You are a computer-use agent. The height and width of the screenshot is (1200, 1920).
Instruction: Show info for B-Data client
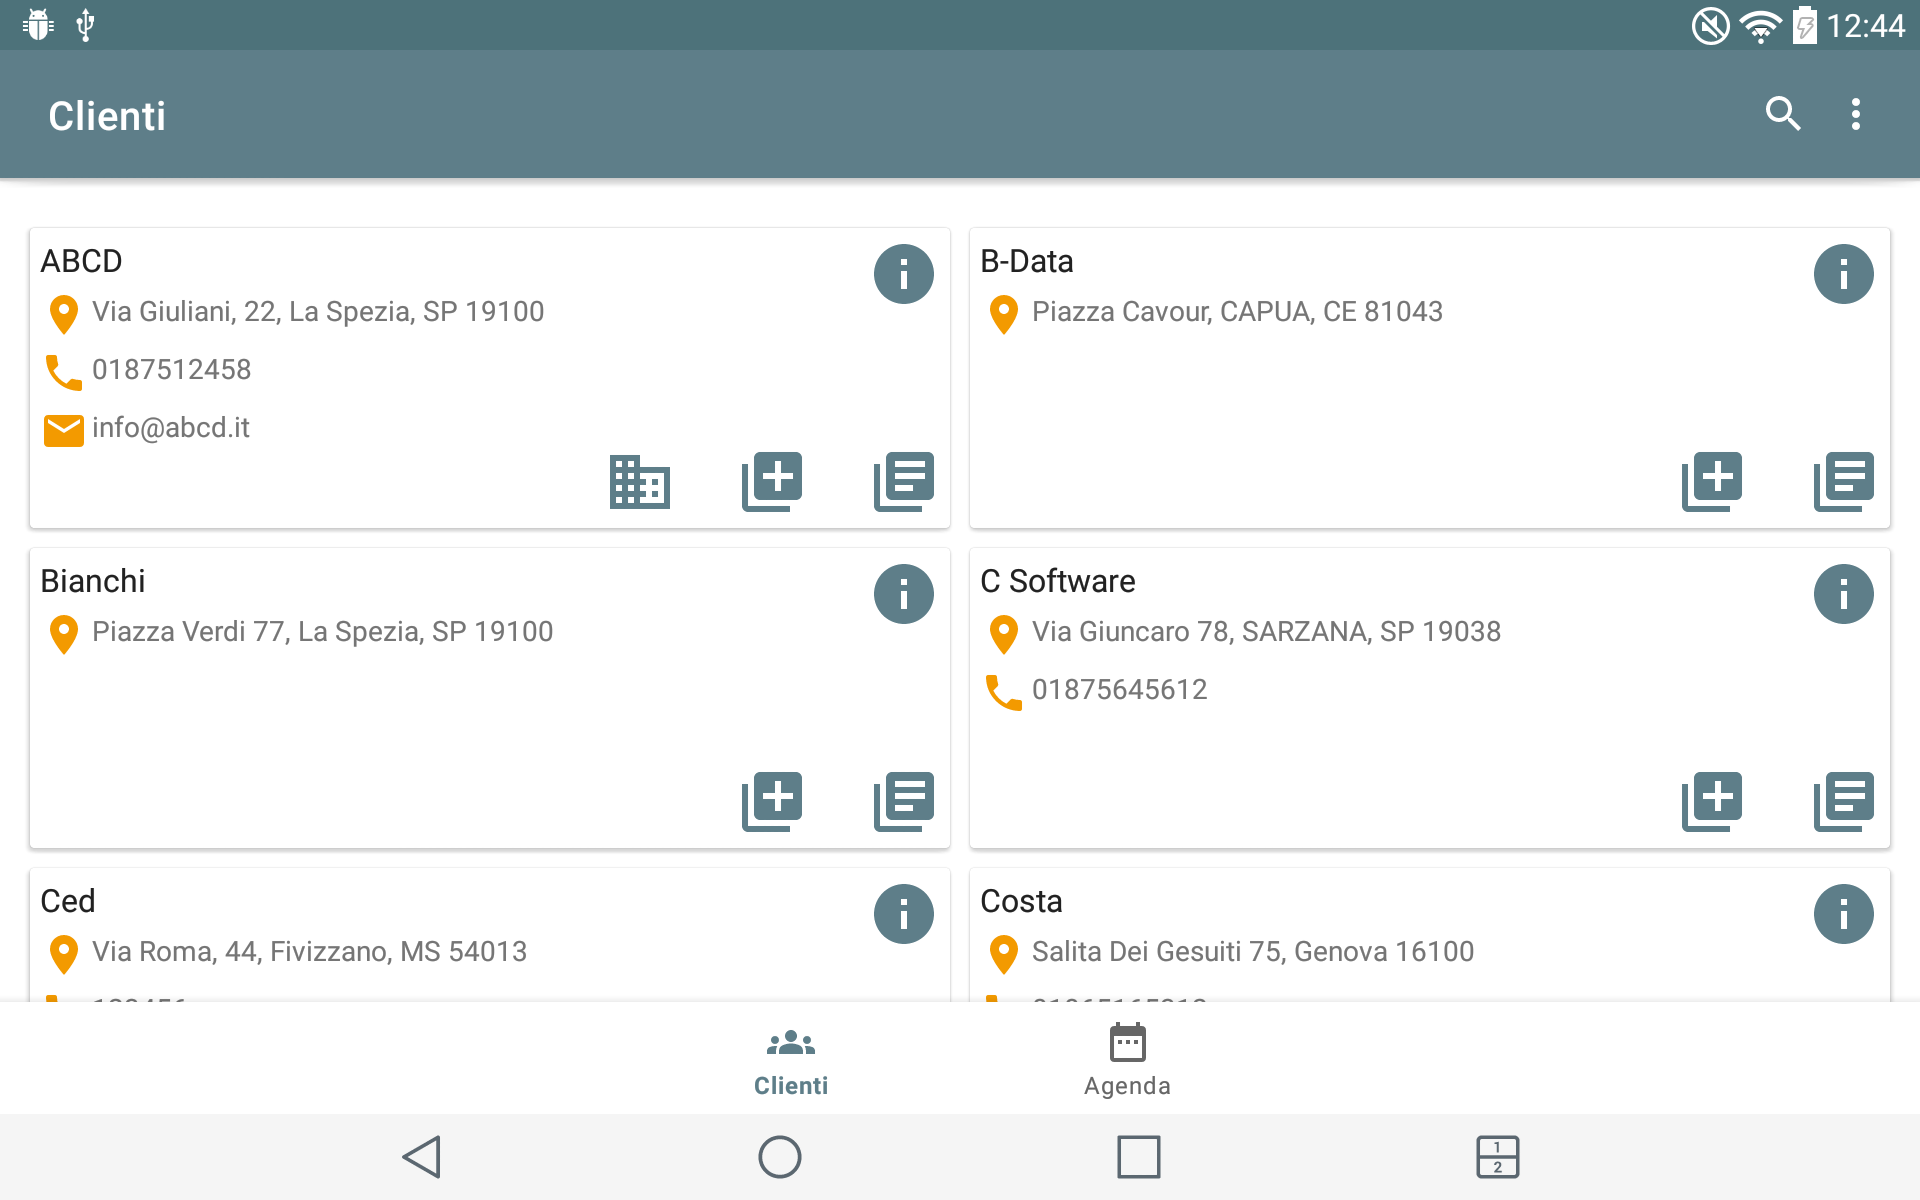click(1843, 274)
